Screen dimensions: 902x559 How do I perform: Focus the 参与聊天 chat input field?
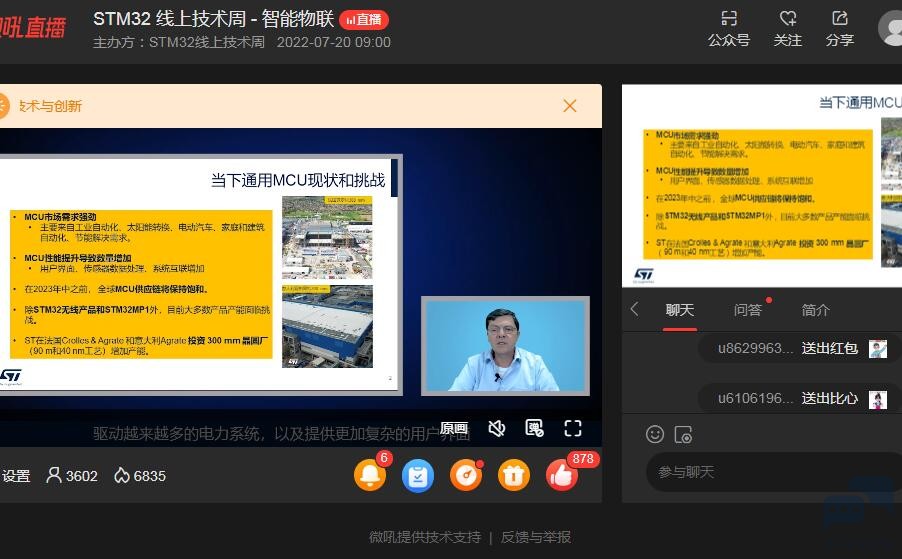(774, 472)
